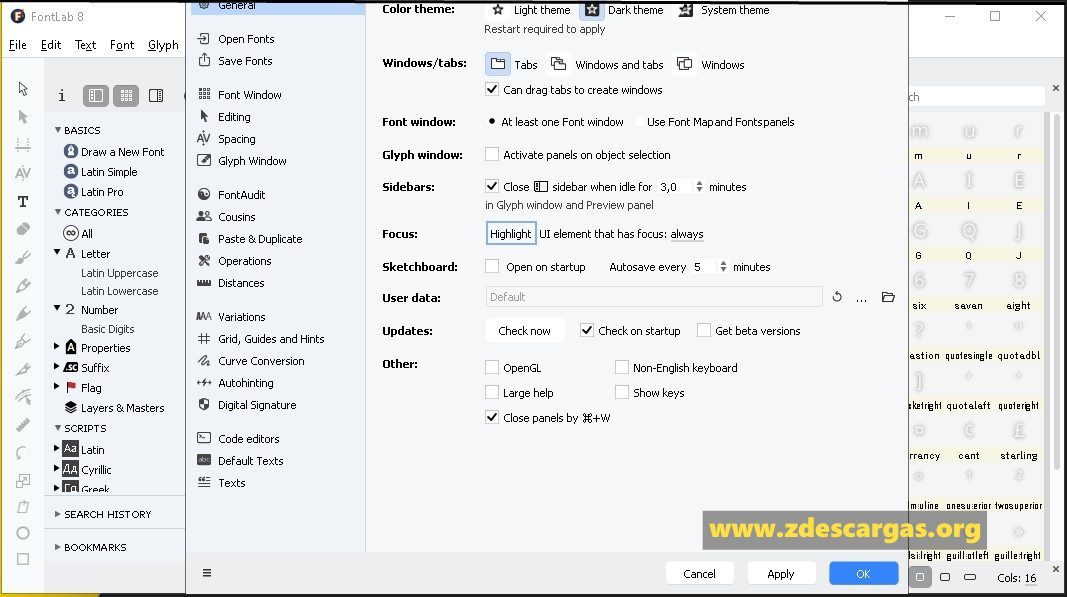This screenshot has width=1067, height=597.
Task: Select the Text tool in left toolbar
Action: 23,201
